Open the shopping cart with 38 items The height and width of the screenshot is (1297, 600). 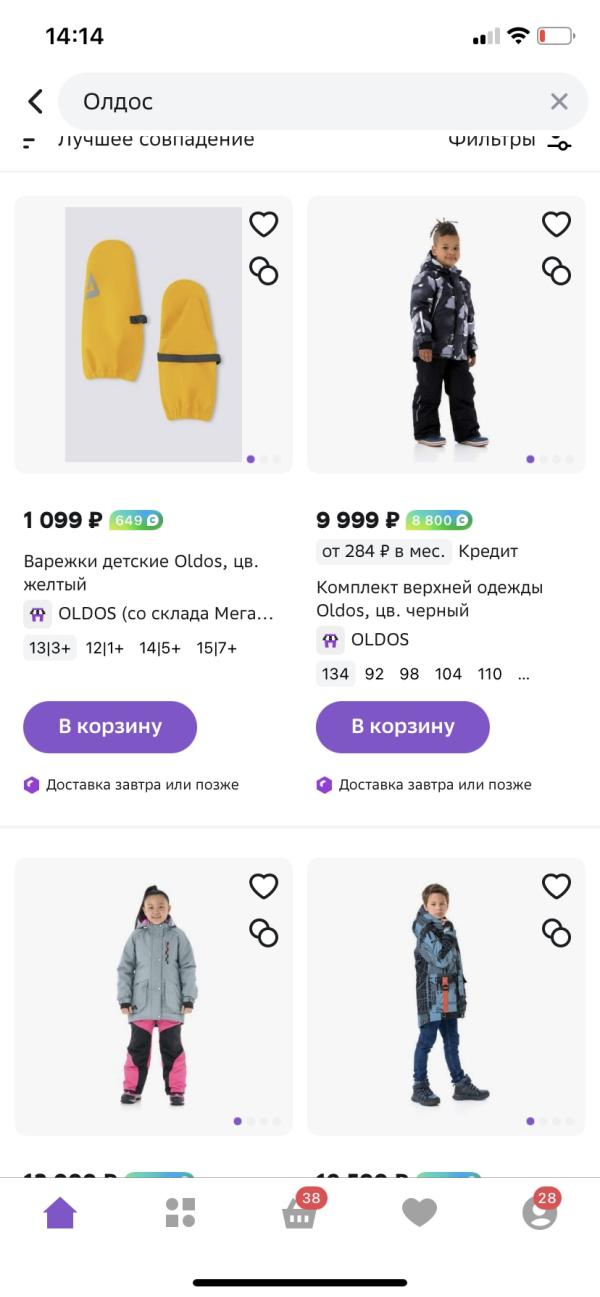pos(299,1213)
